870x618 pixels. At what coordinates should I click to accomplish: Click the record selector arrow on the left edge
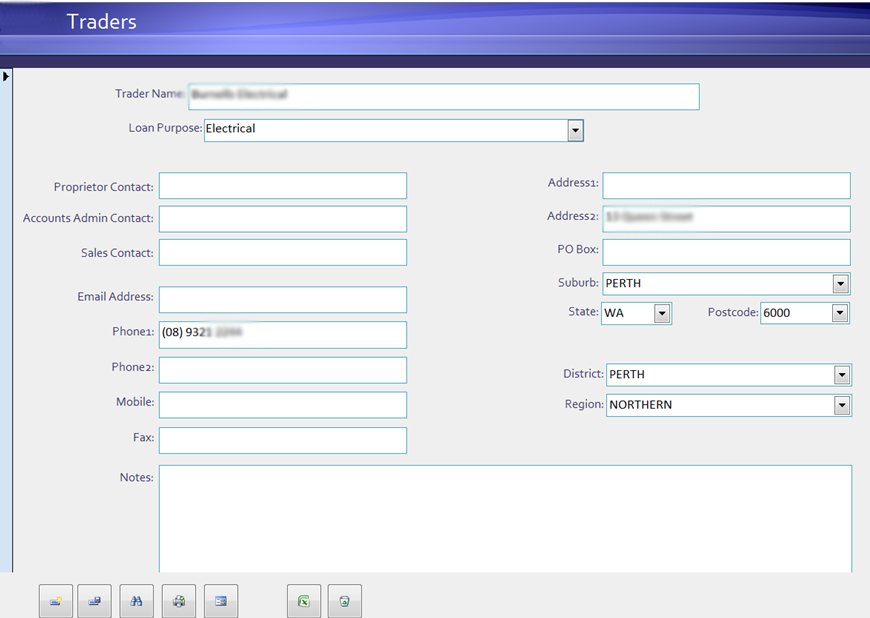(6, 75)
